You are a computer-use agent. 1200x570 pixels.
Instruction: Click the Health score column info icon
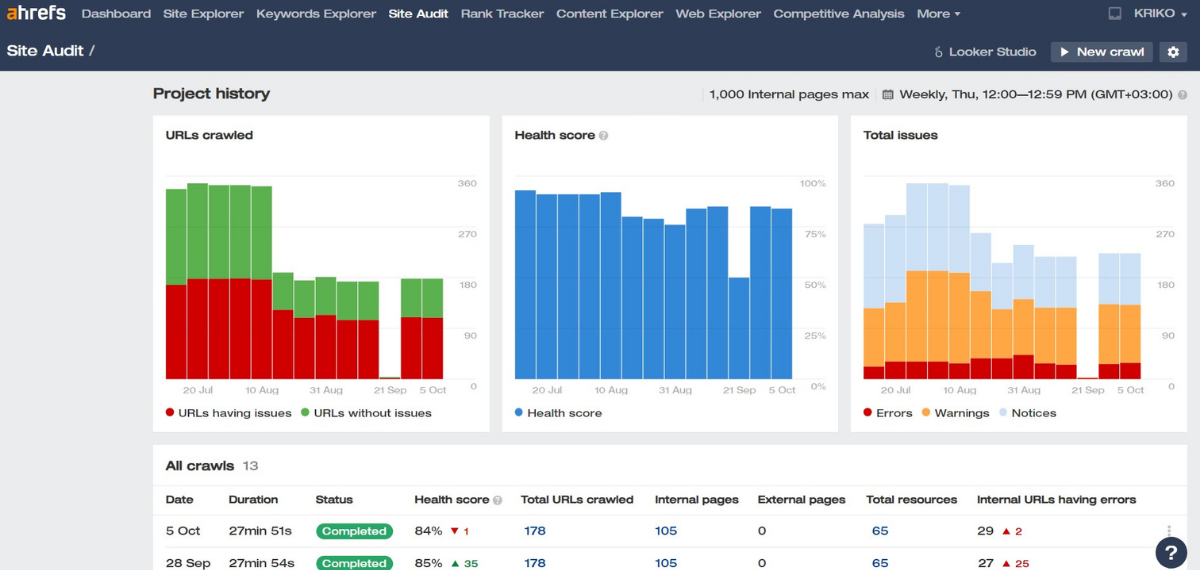497,500
